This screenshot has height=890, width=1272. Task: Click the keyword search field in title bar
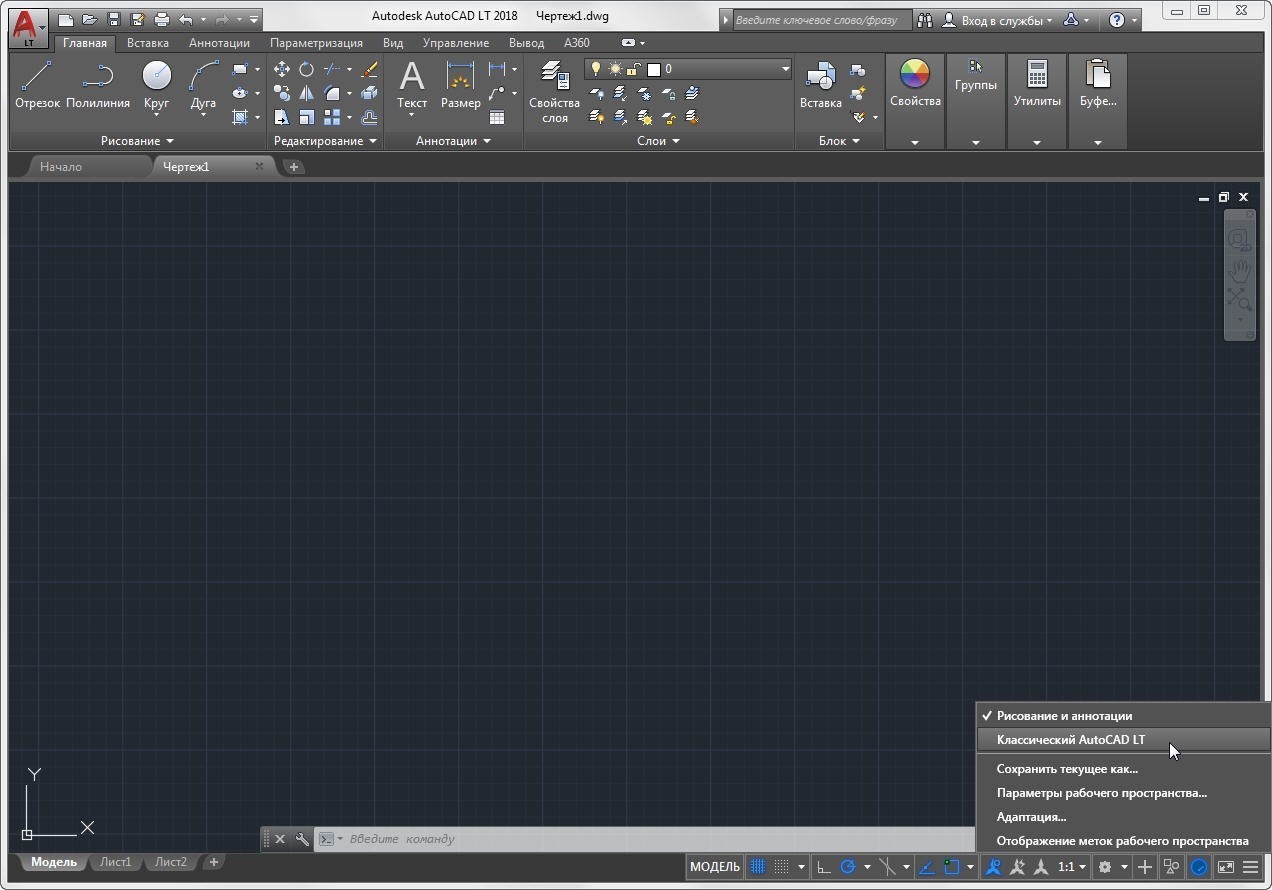[822, 20]
